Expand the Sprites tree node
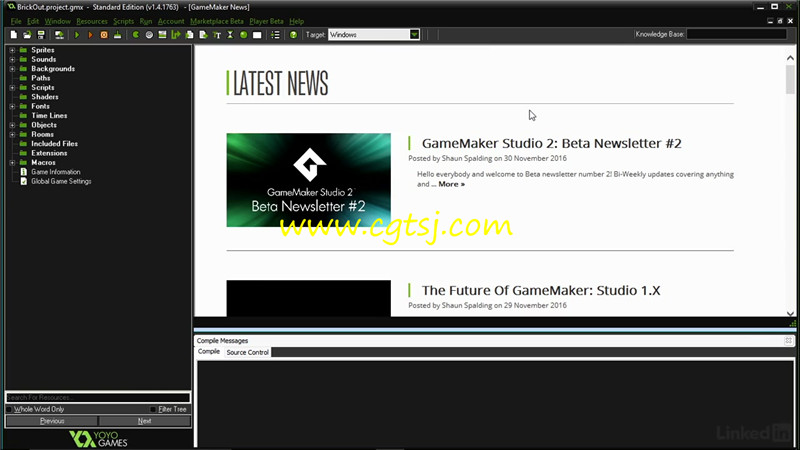Image resolution: width=800 pixels, height=450 pixels. tap(12, 50)
